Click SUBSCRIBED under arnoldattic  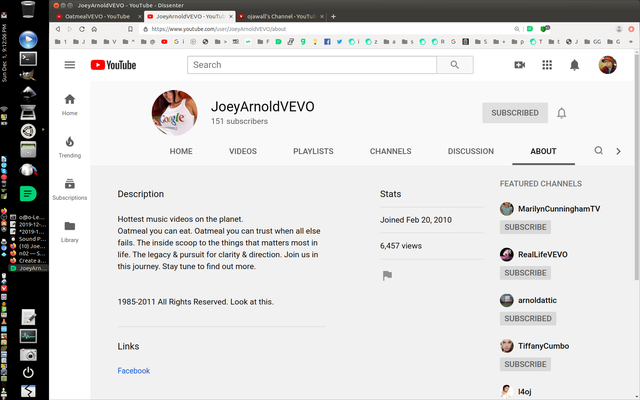point(528,318)
